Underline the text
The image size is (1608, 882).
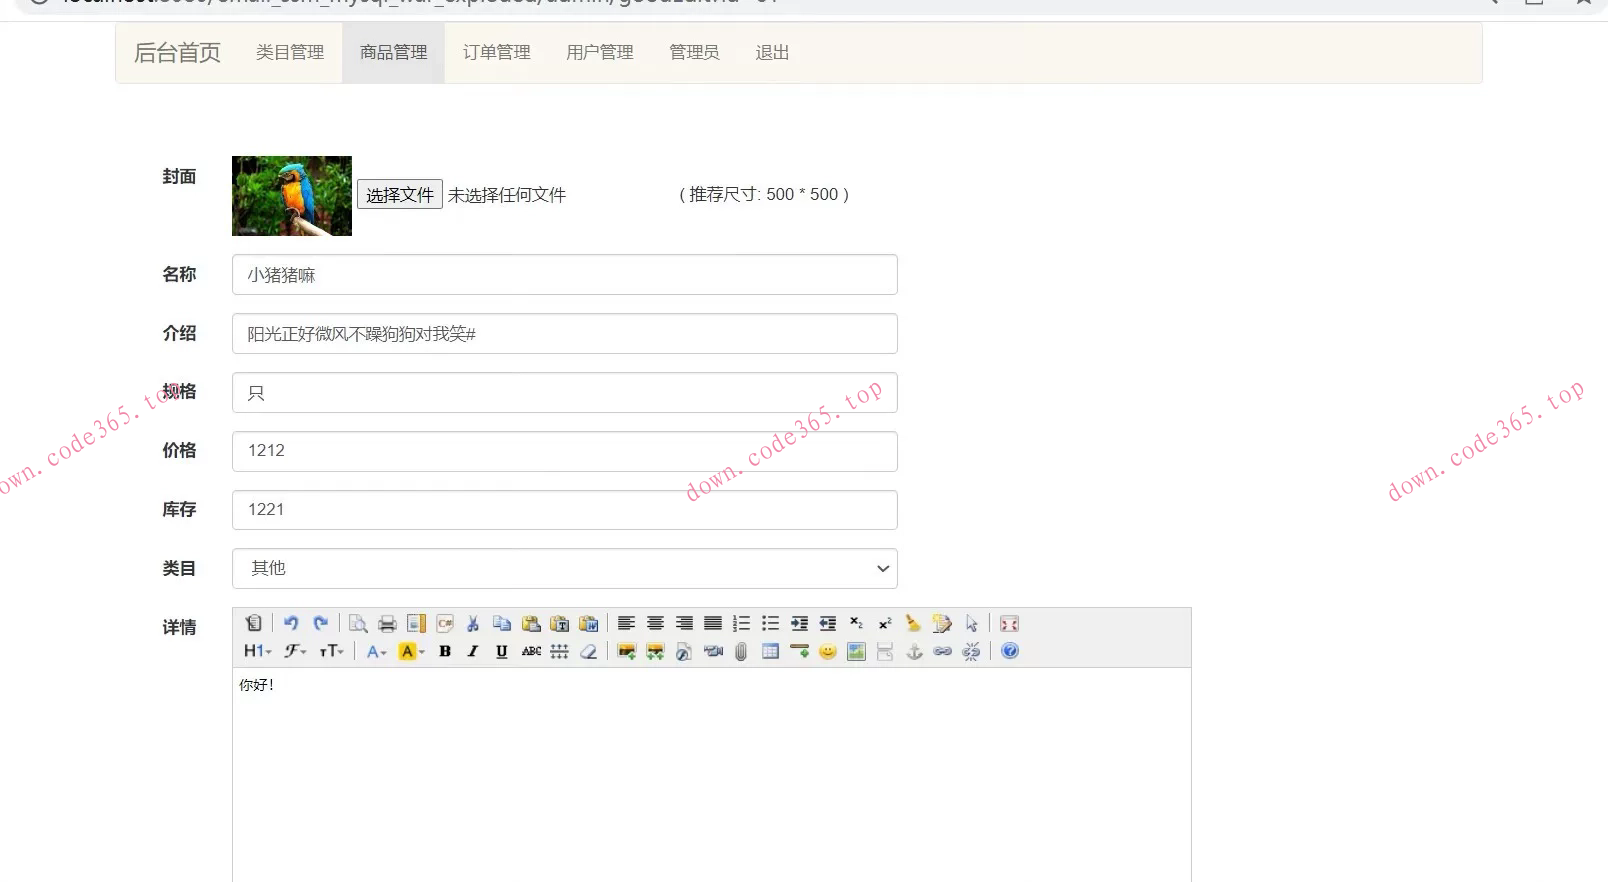[x=502, y=651]
